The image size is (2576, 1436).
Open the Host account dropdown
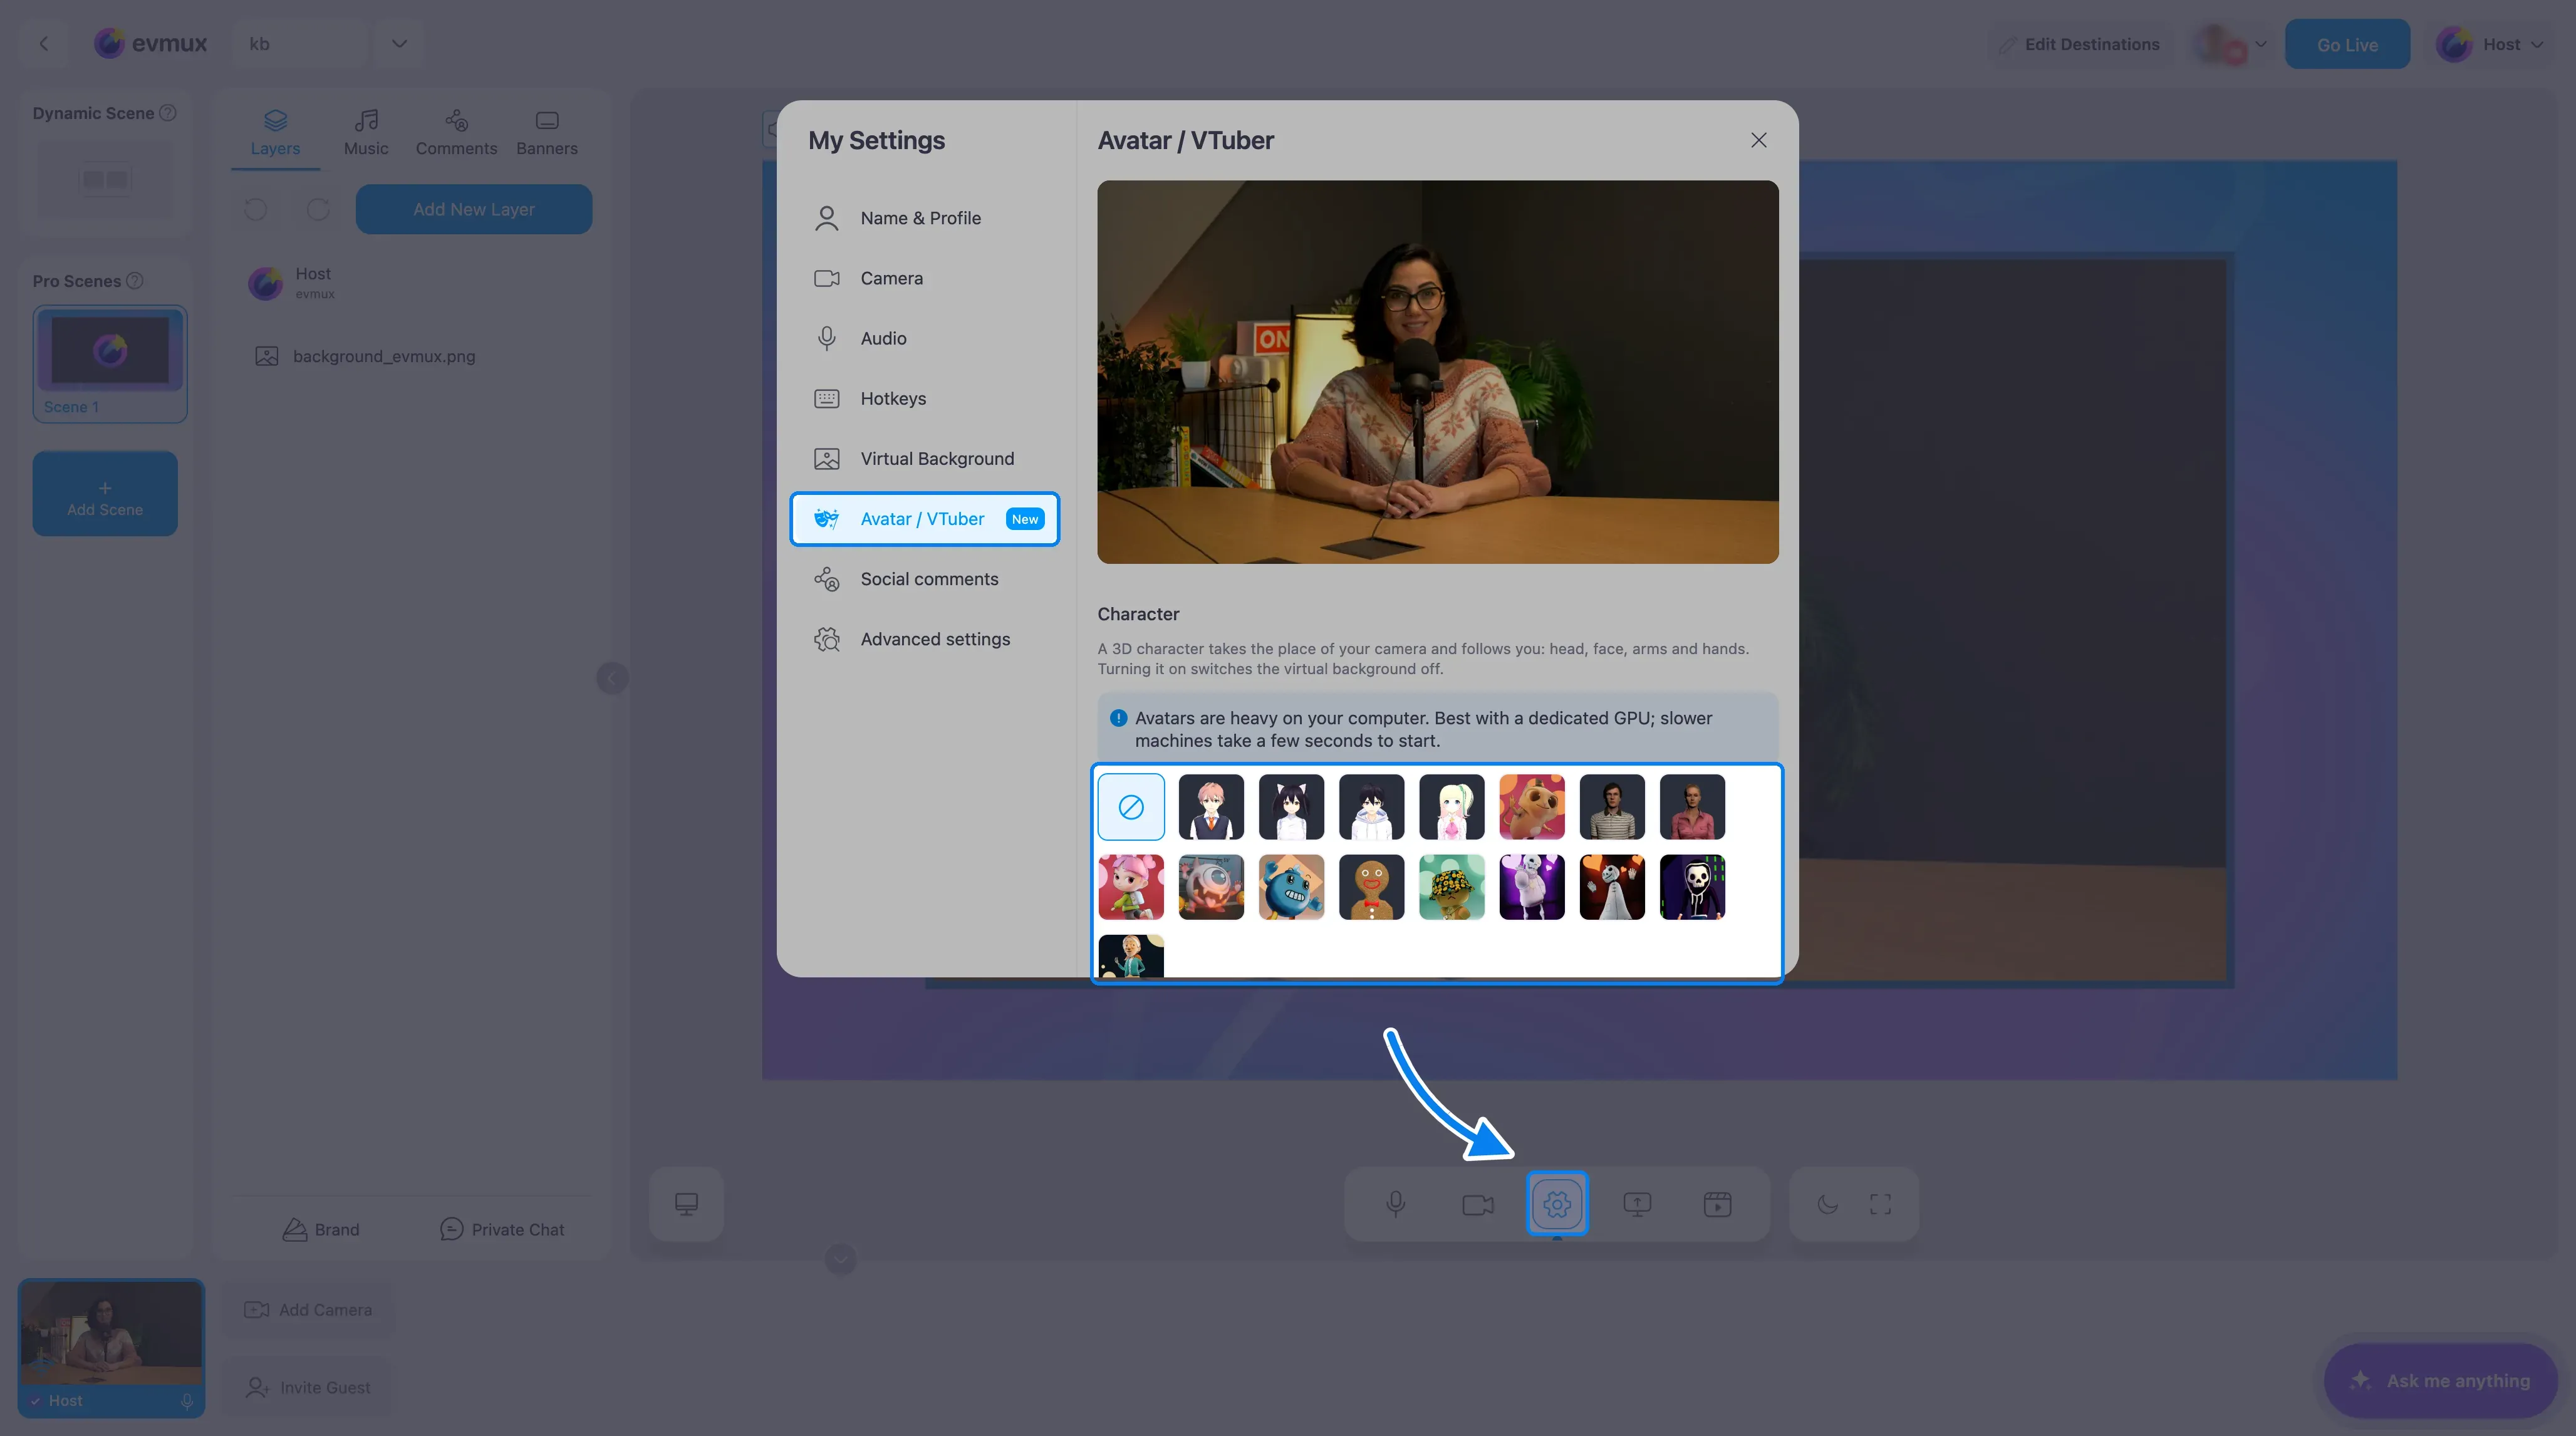click(2490, 44)
